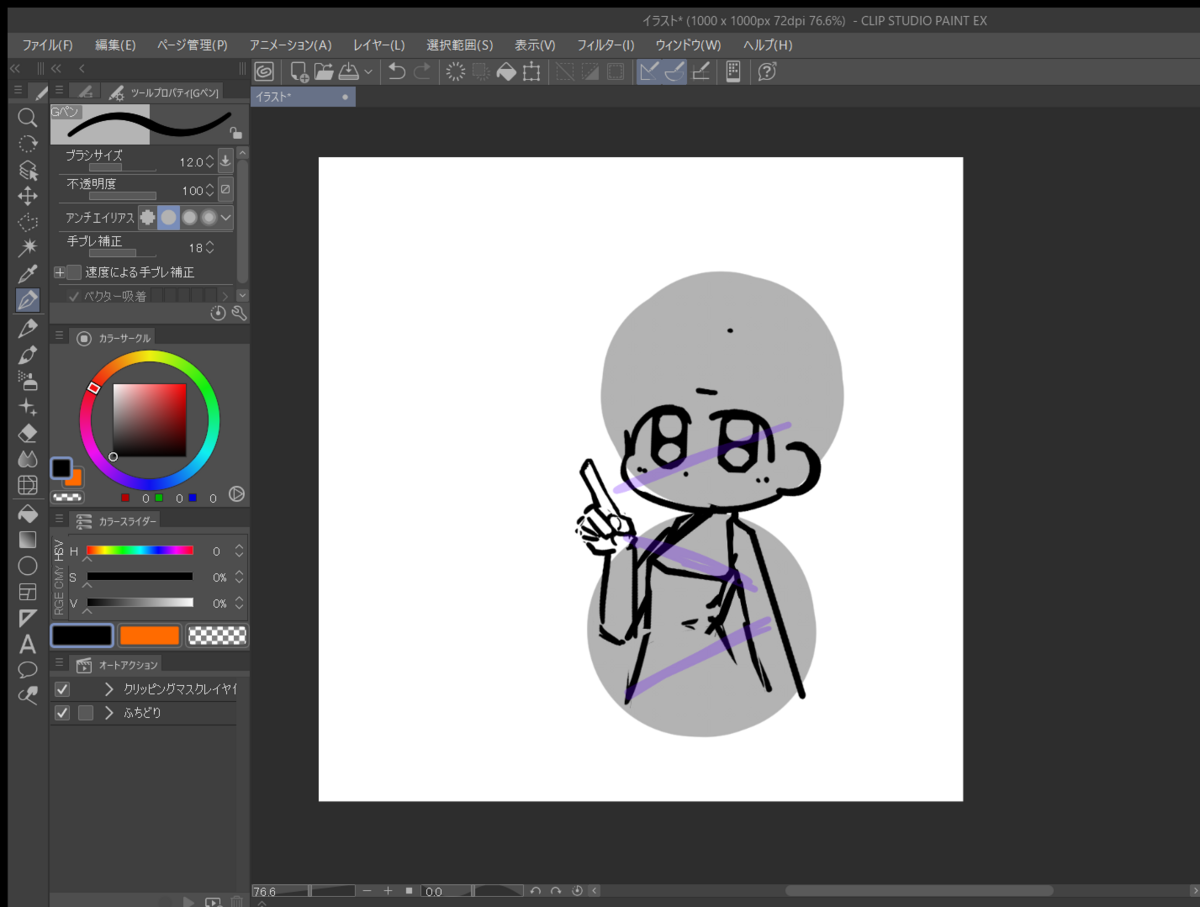This screenshot has width=1200, height=907.
Task: Open the Auto Action panel menu
Action: click(x=59, y=663)
